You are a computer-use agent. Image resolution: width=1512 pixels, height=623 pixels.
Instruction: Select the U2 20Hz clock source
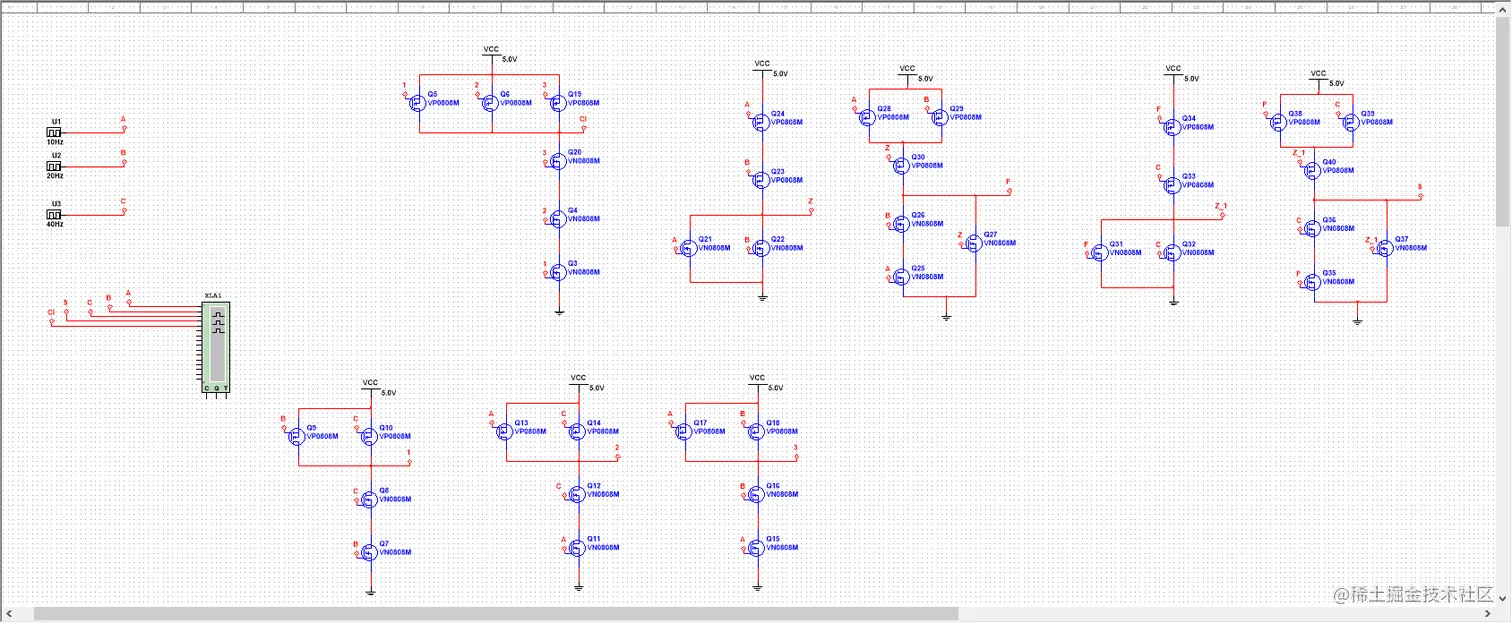(56, 166)
